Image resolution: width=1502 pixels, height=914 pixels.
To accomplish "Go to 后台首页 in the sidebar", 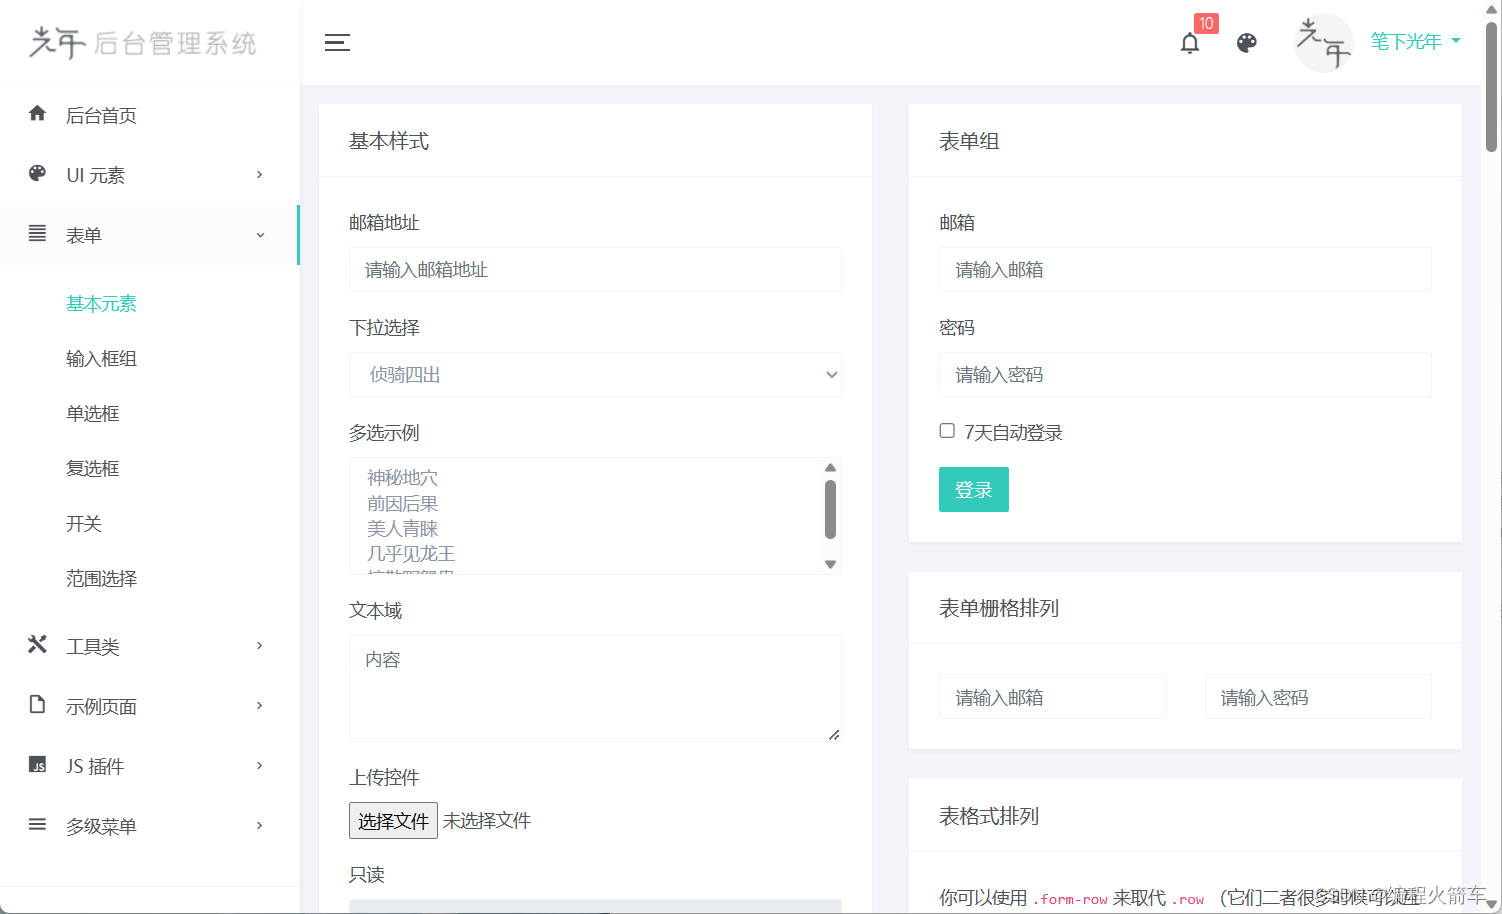I will tap(150, 115).
